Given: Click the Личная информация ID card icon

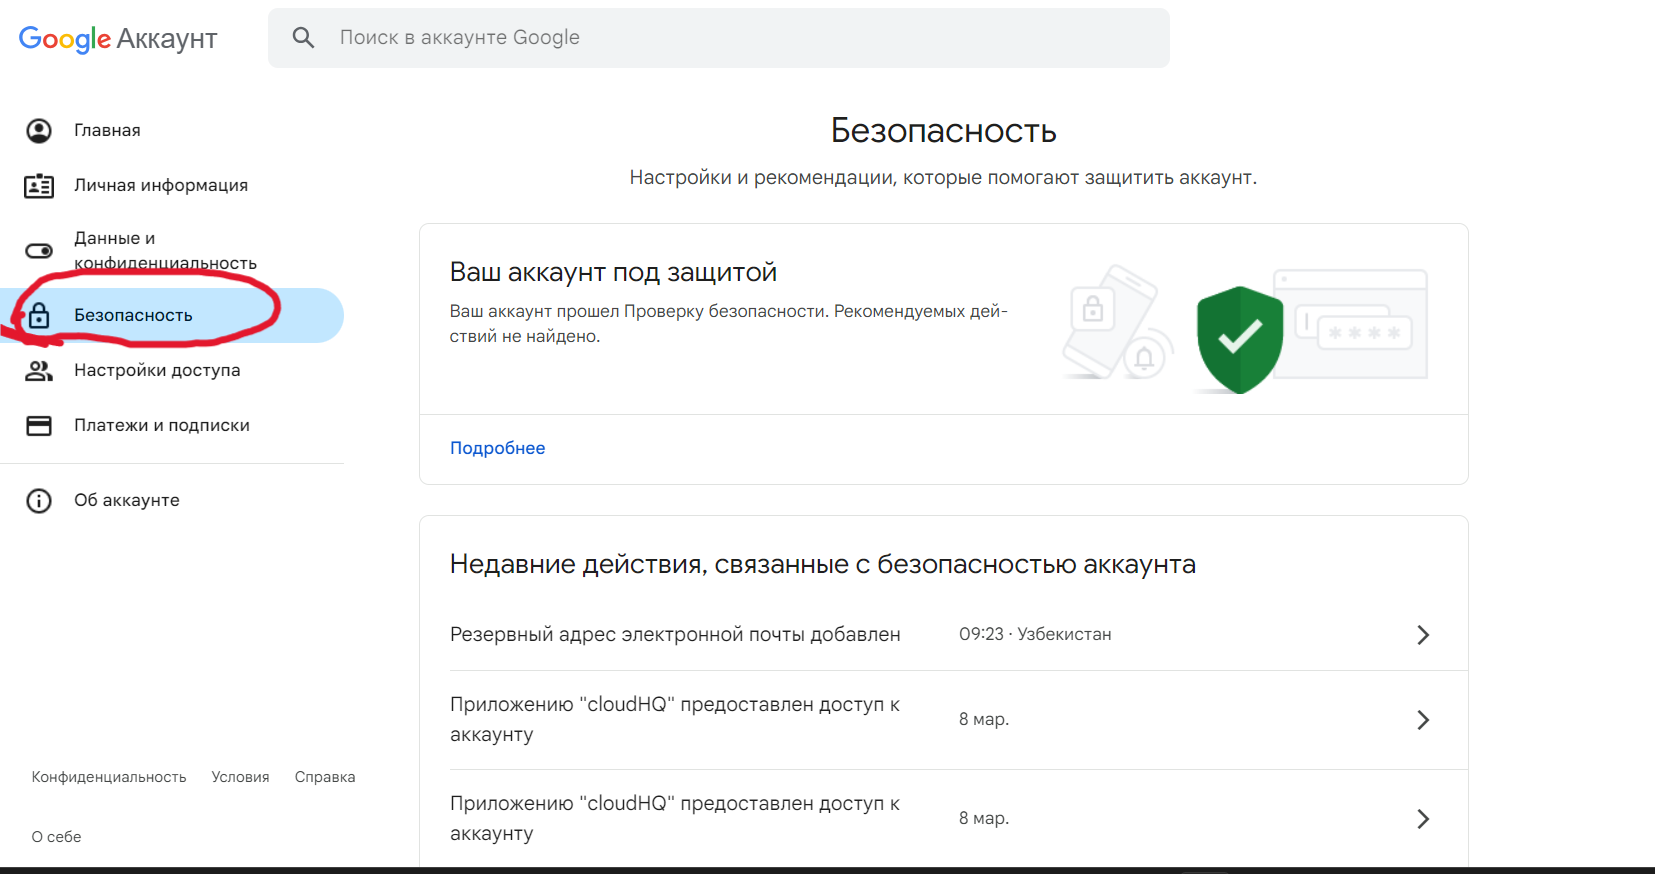Looking at the screenshot, I should tap(39, 186).
